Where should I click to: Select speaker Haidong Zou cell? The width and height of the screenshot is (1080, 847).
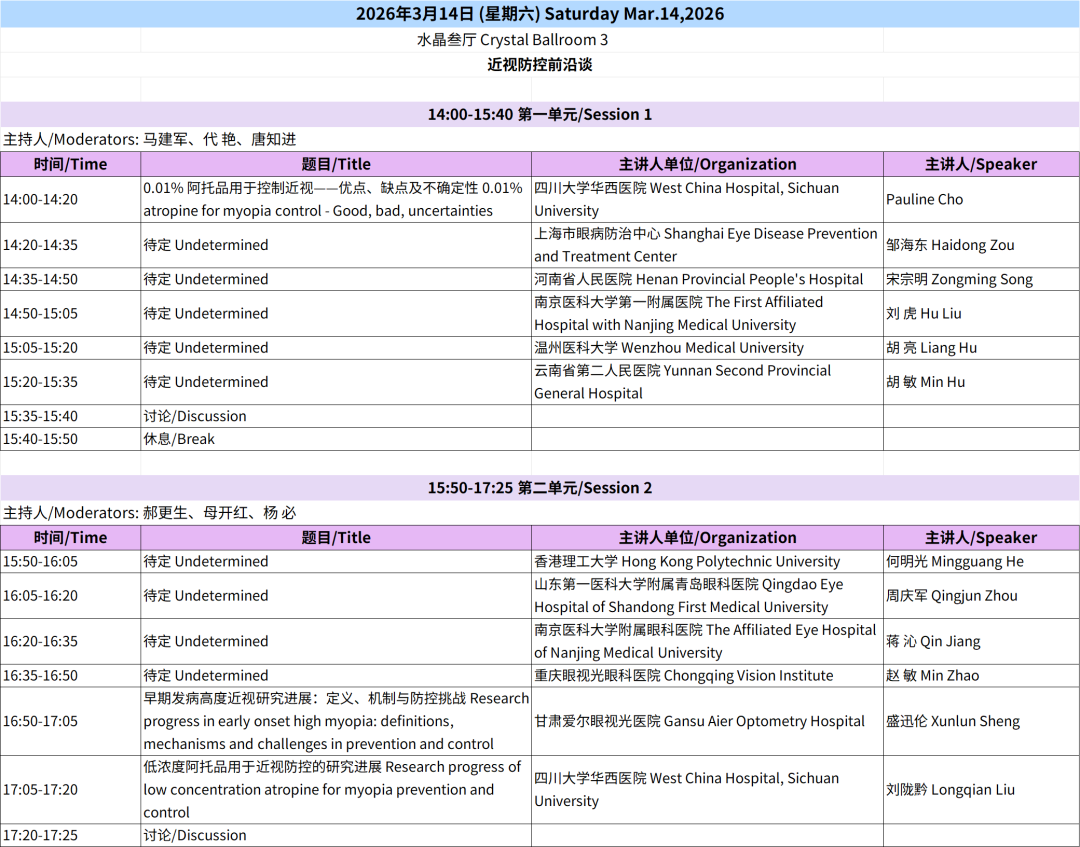pos(950,245)
